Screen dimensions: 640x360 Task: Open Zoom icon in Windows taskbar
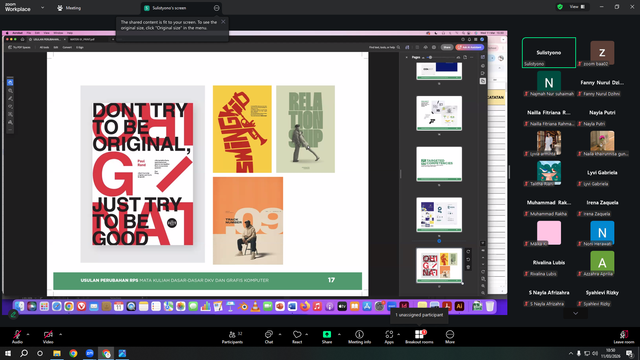[x=89, y=353]
